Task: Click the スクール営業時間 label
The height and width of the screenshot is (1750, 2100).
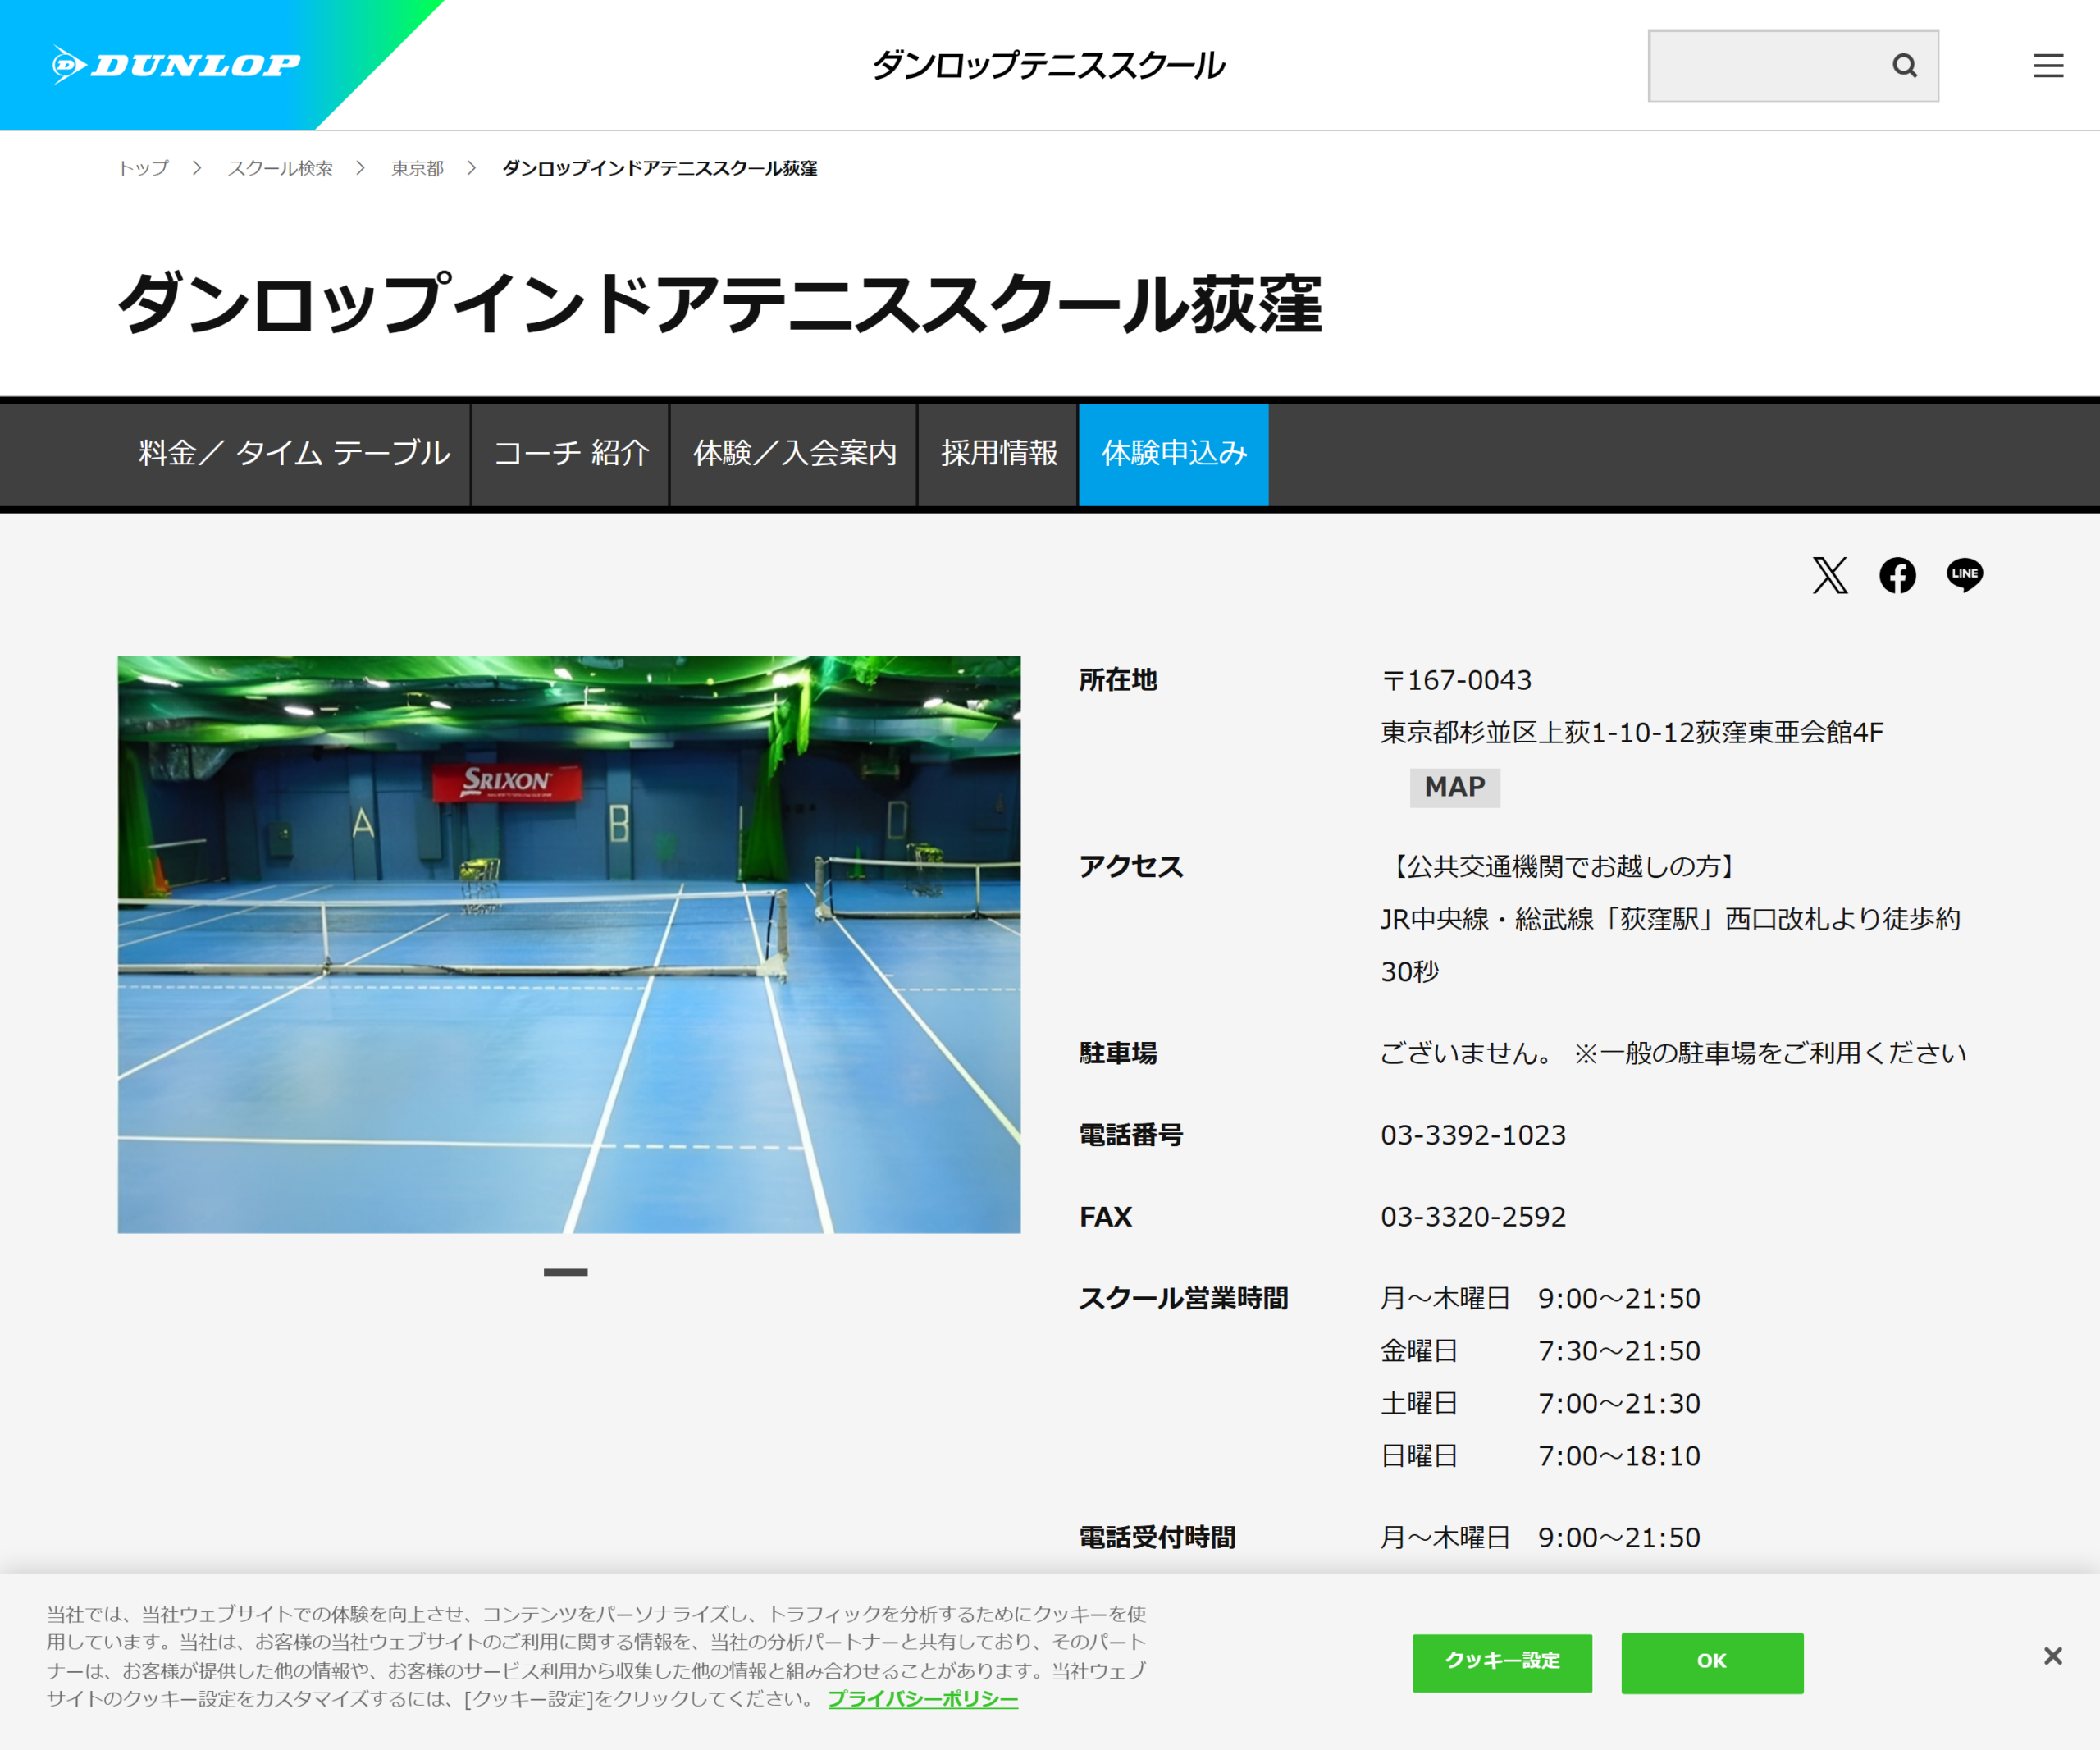Action: click(1184, 1298)
